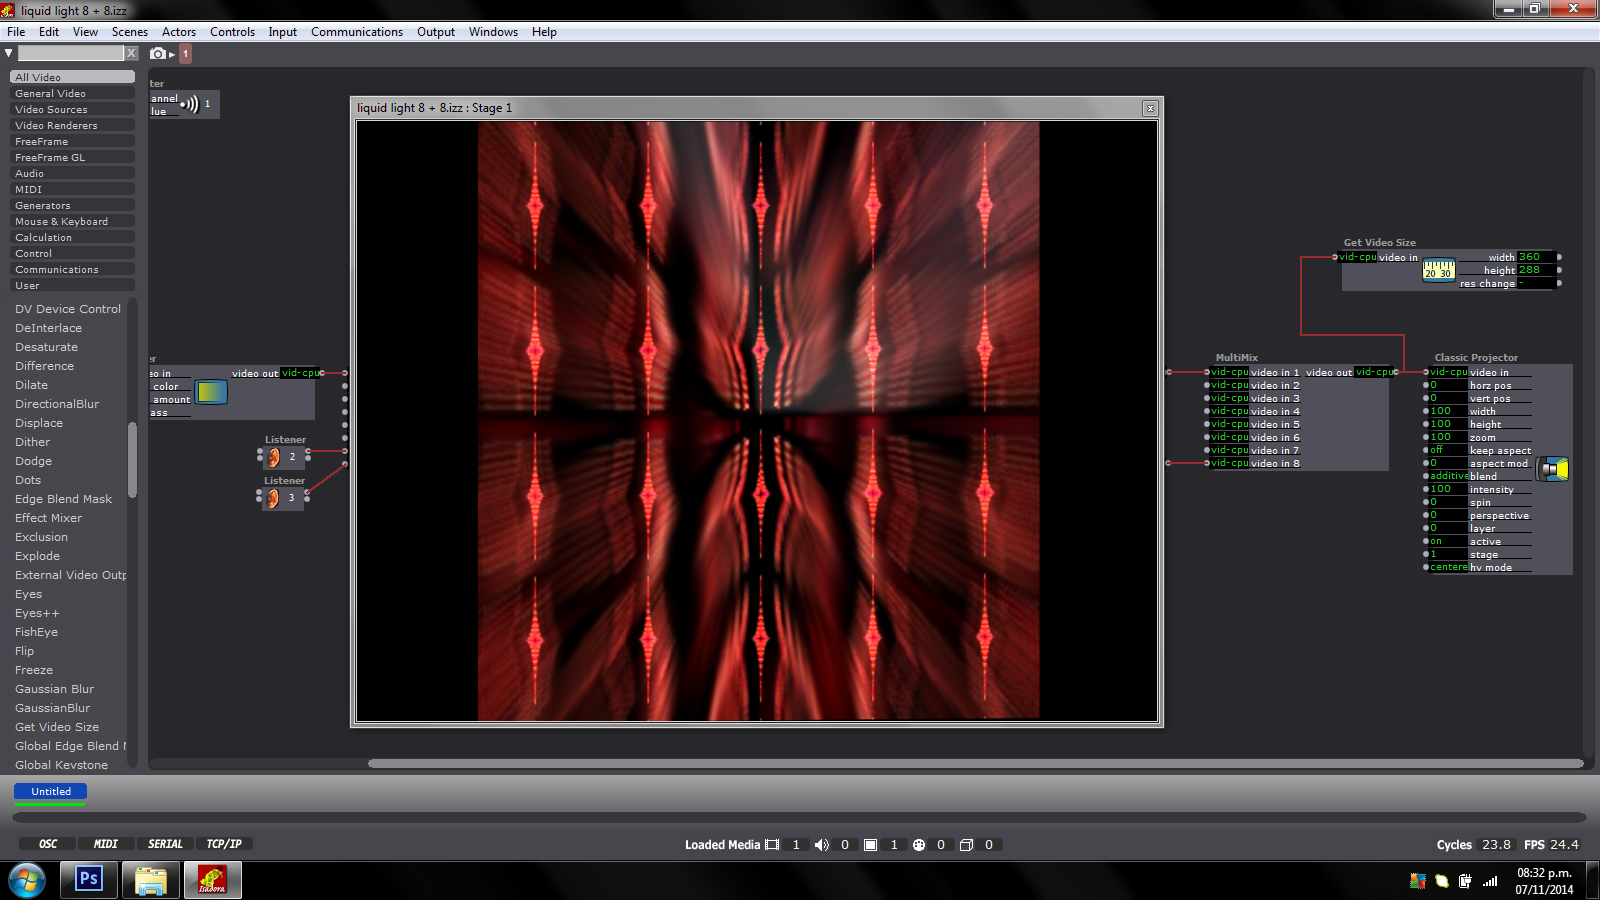Image resolution: width=1600 pixels, height=900 pixels.
Task: Click the audio speaker icon in Loaded Media
Action: 822,845
